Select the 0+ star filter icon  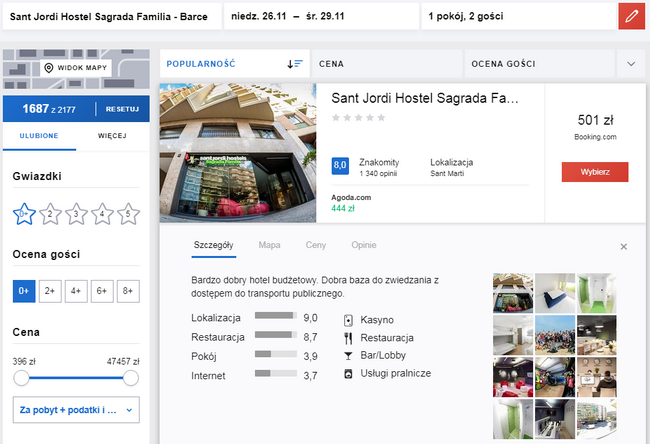tap(25, 213)
